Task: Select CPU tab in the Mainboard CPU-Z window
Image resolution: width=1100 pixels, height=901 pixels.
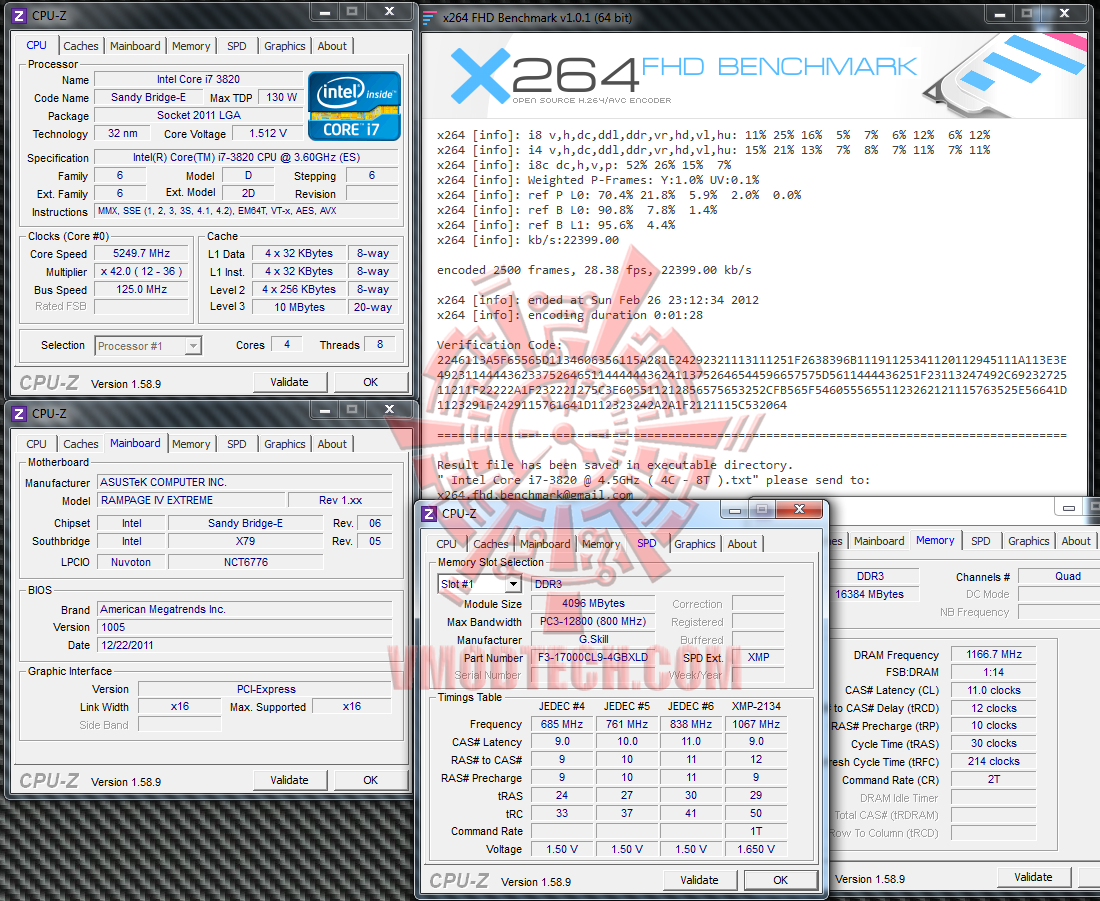Action: click(36, 443)
